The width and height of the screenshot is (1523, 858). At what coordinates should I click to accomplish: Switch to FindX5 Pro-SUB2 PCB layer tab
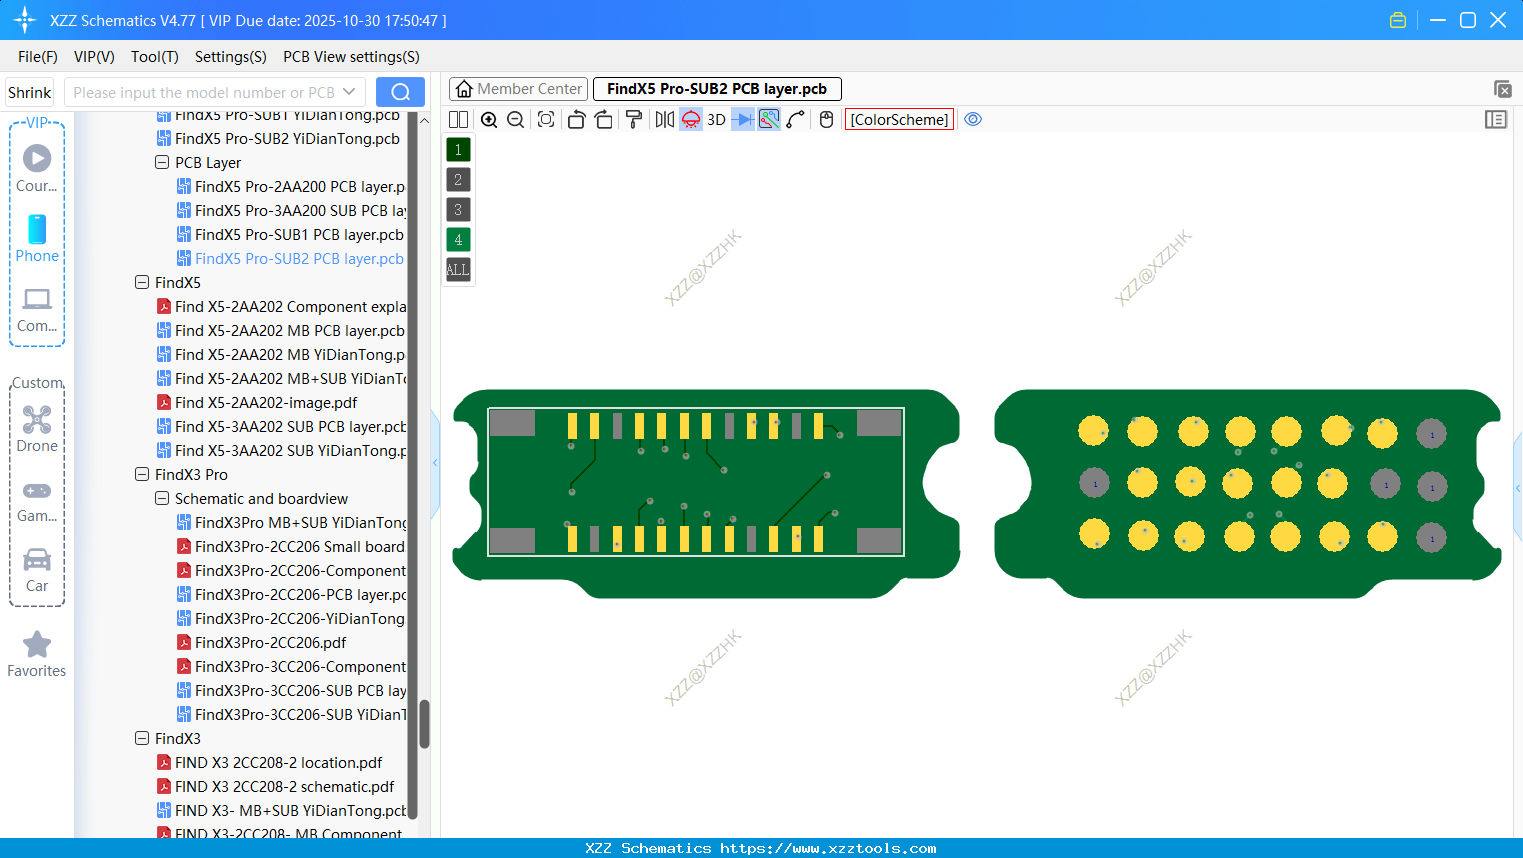click(x=717, y=88)
